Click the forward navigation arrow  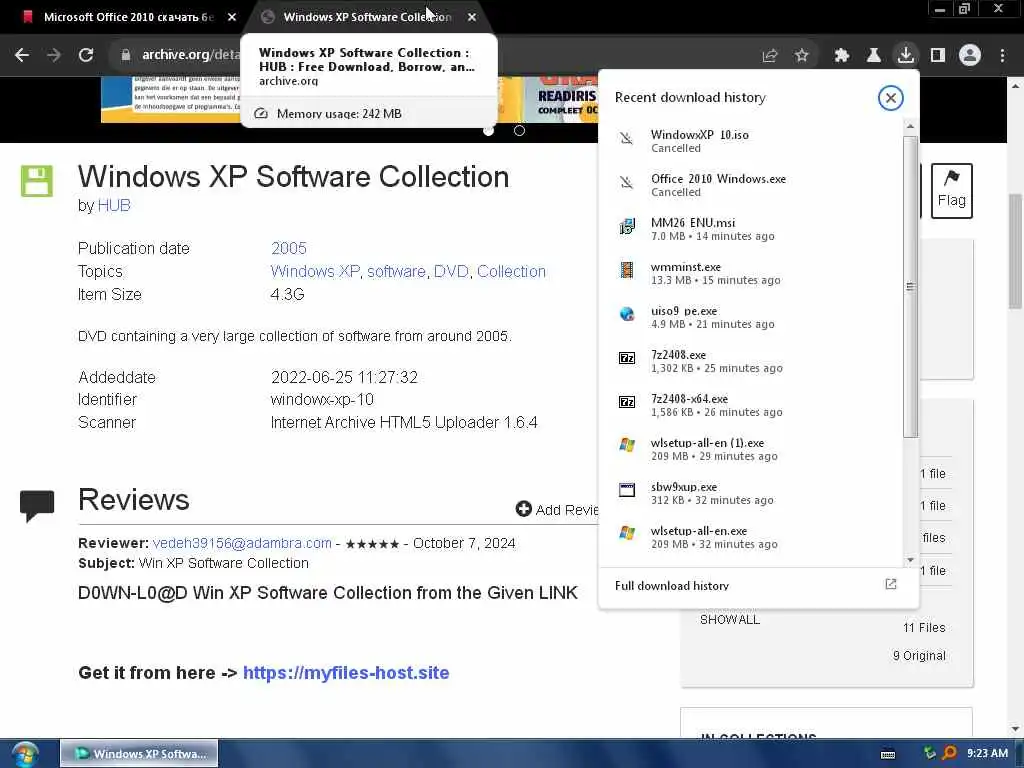pos(54,55)
